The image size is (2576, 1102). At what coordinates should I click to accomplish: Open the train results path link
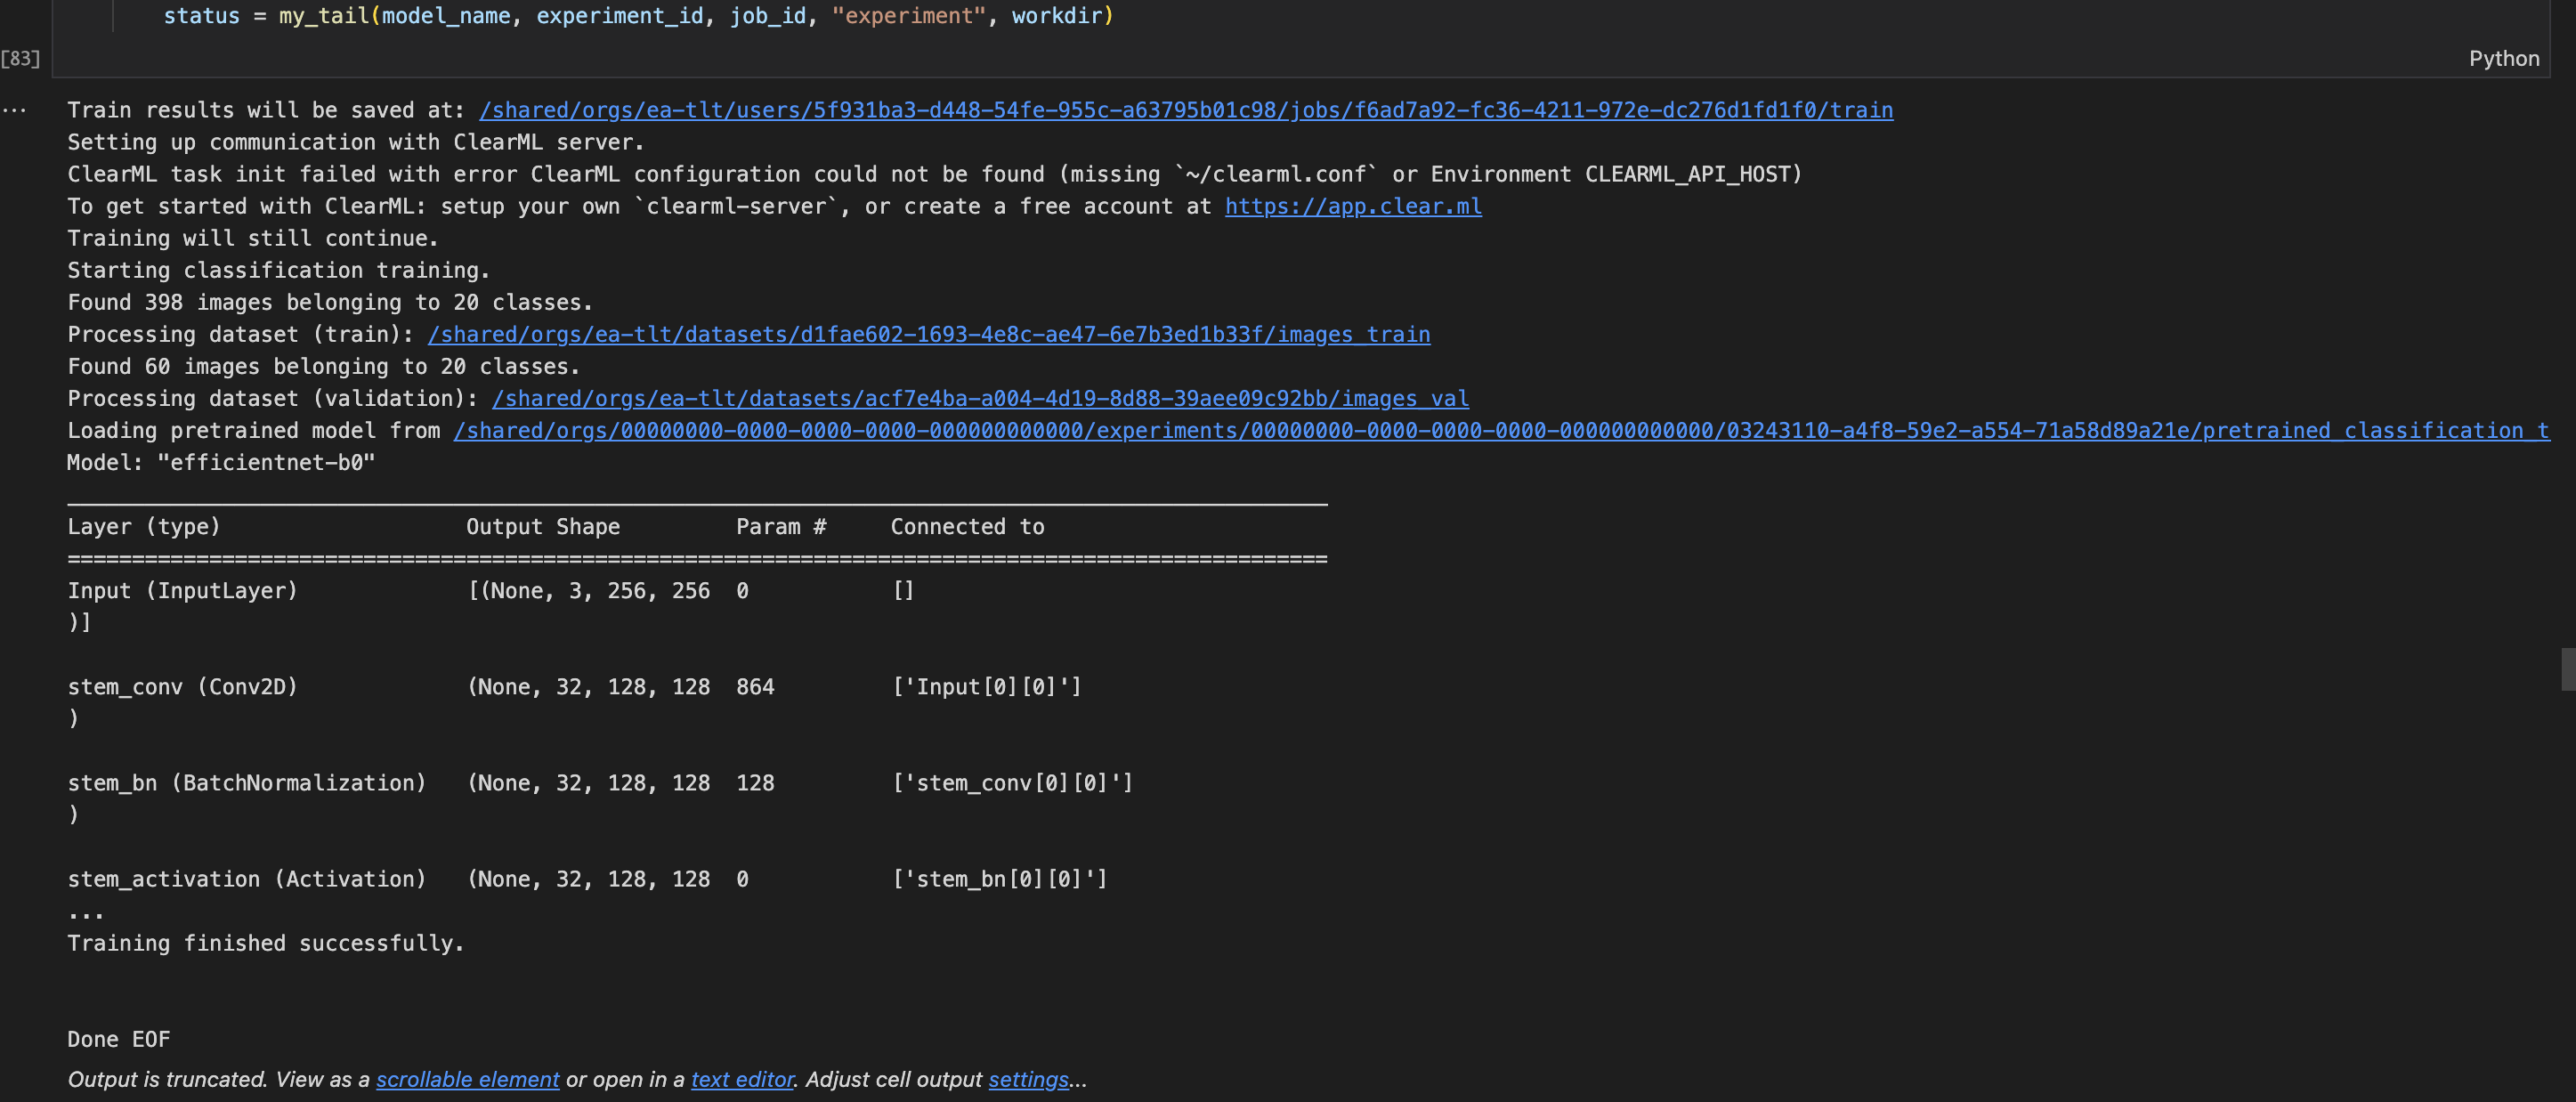point(1186,110)
